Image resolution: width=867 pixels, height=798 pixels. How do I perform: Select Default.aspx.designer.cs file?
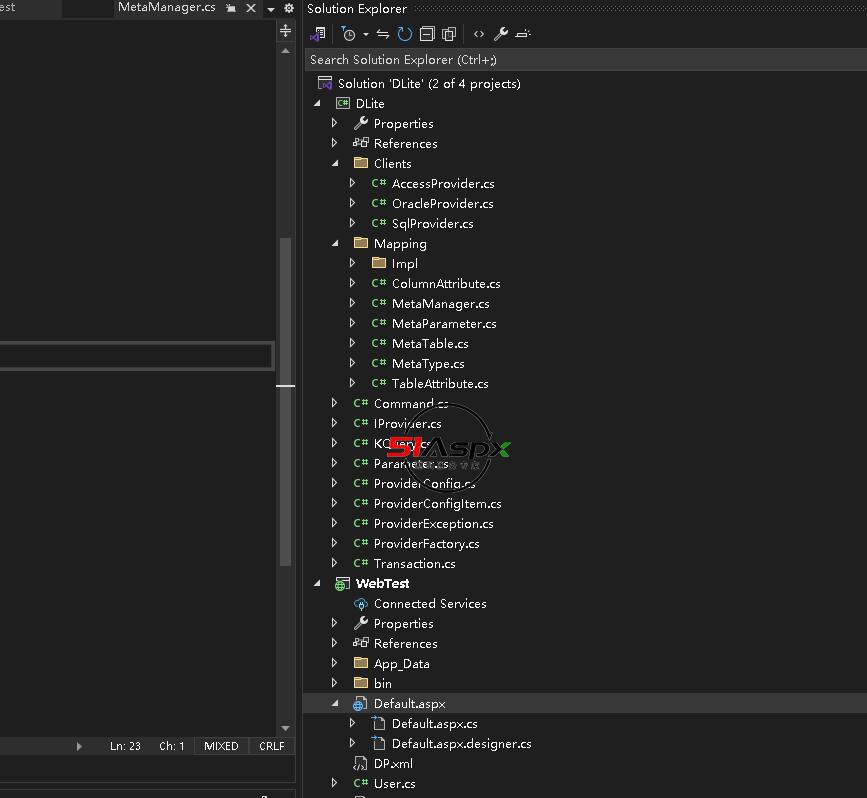point(461,743)
